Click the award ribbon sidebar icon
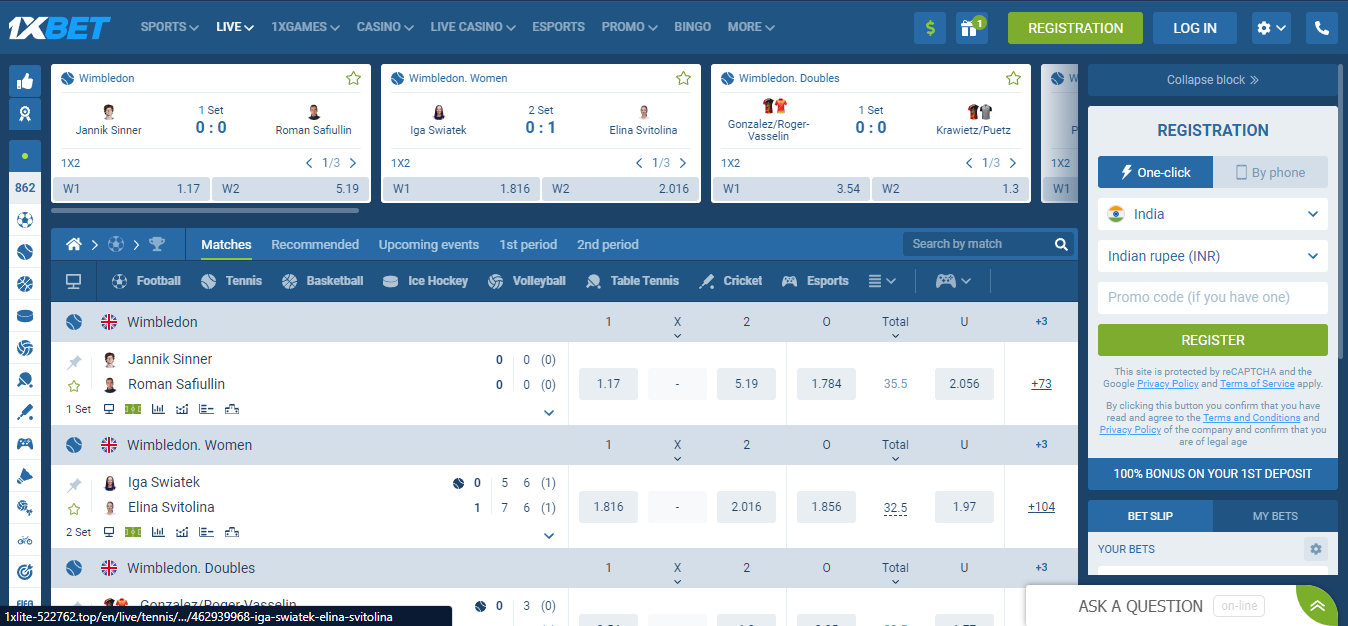The height and width of the screenshot is (626, 1348). pyautogui.click(x=25, y=114)
